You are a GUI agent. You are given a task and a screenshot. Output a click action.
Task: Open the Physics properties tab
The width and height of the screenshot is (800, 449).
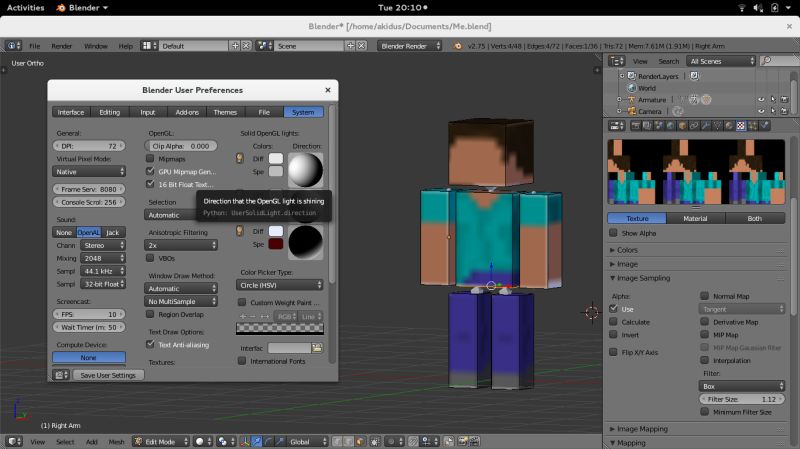[765, 126]
